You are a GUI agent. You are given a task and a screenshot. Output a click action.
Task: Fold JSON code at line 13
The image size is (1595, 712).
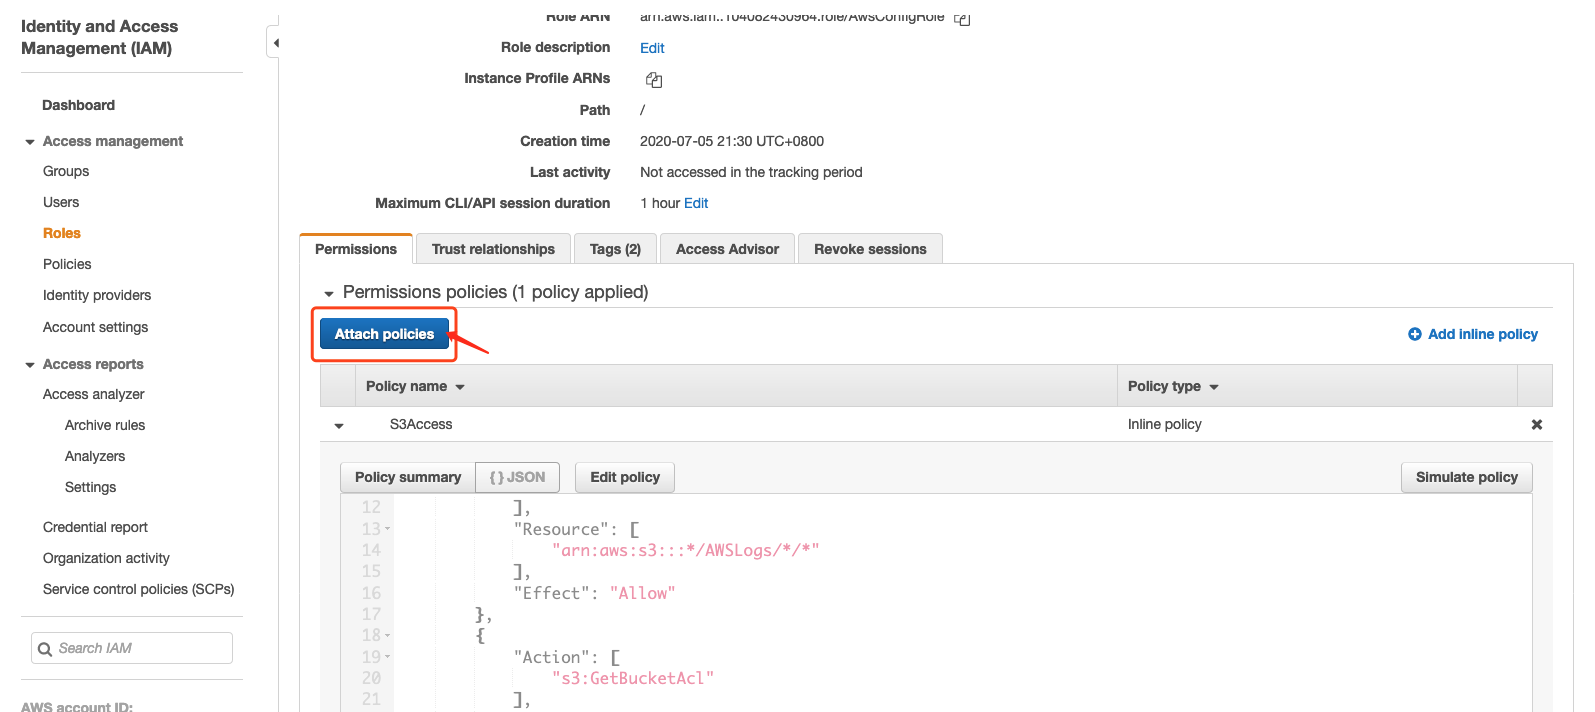(x=388, y=529)
